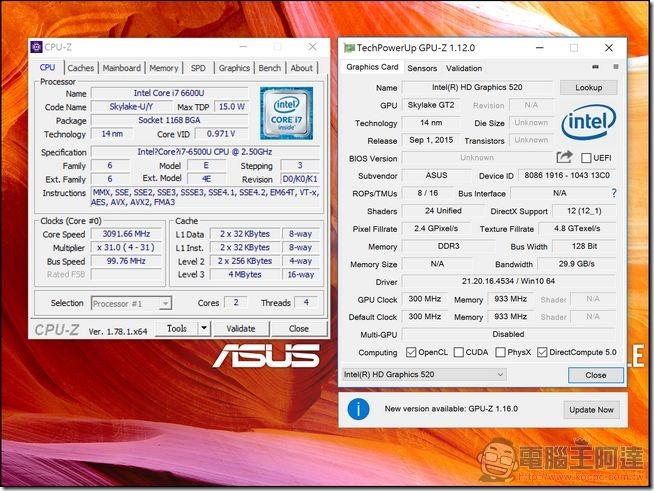The height and width of the screenshot is (491, 654).
Task: Click the Core Speed value 3091.66 MHz
Action: pyautogui.click(x=126, y=234)
